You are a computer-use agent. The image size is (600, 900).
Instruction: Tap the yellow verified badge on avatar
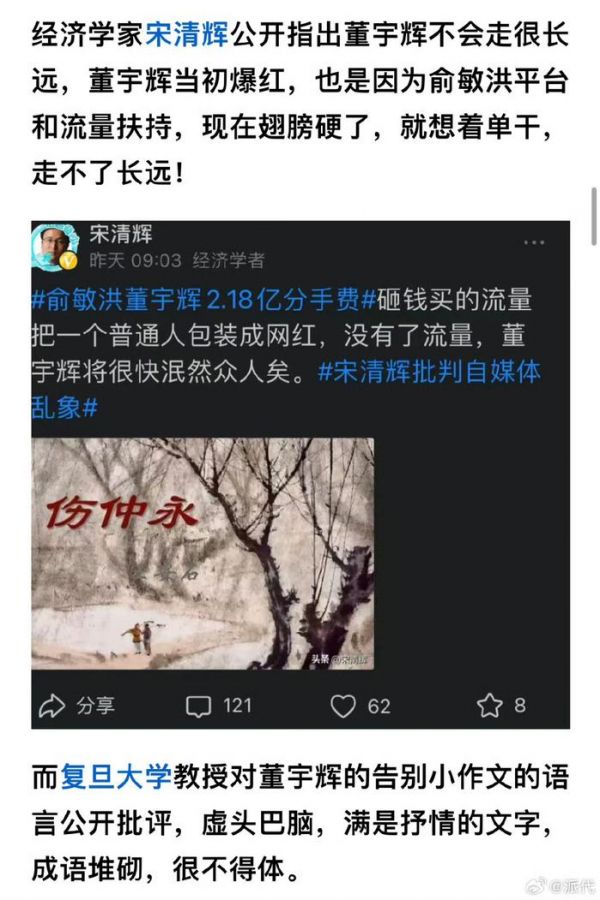69,261
